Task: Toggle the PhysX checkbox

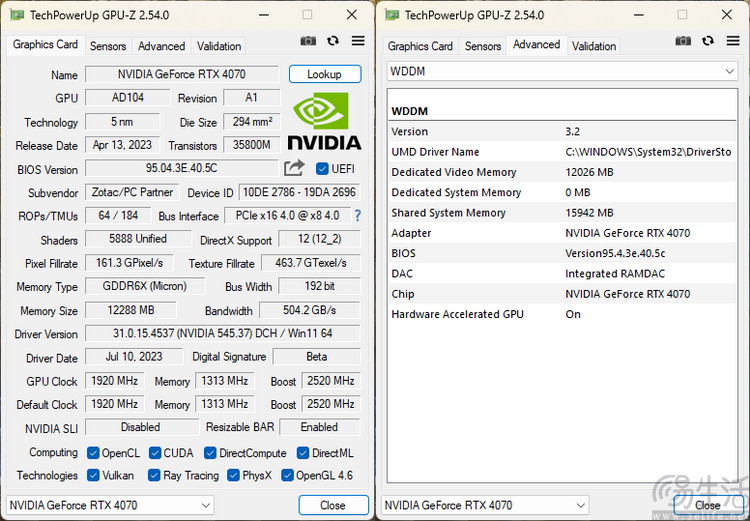Action: tap(233, 475)
